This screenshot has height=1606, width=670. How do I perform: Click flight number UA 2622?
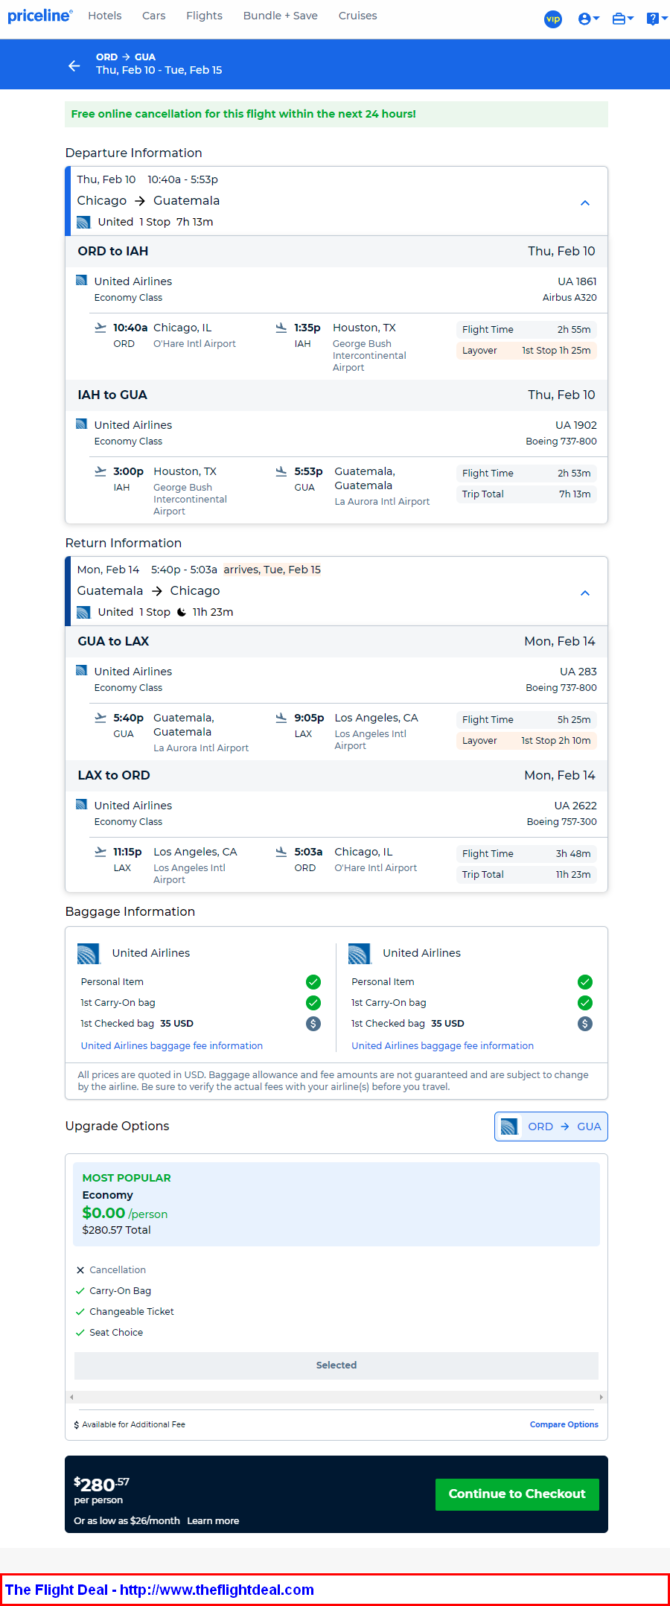575,805
